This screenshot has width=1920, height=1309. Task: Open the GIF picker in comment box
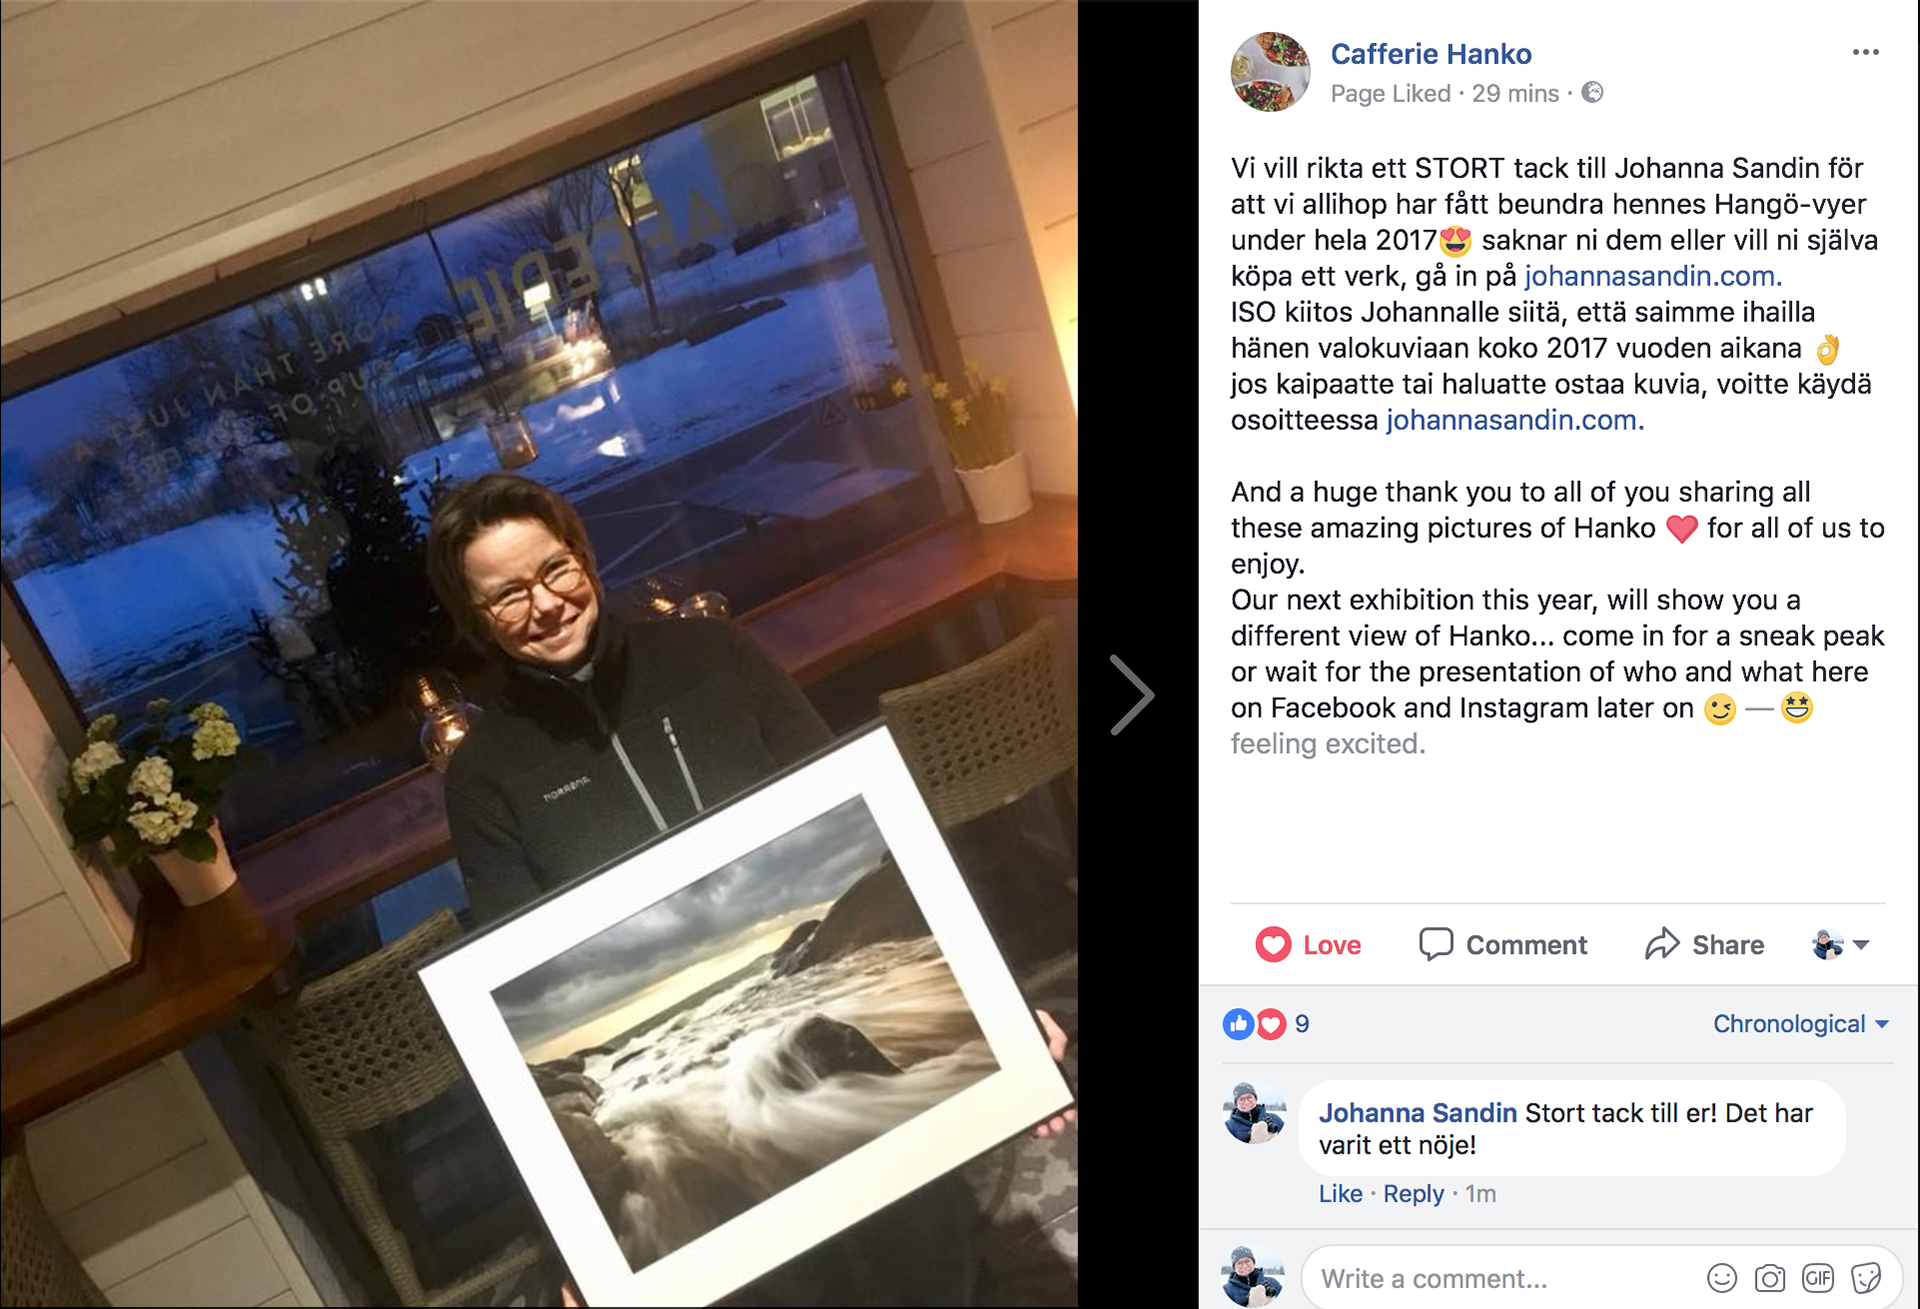[x=1817, y=1278]
